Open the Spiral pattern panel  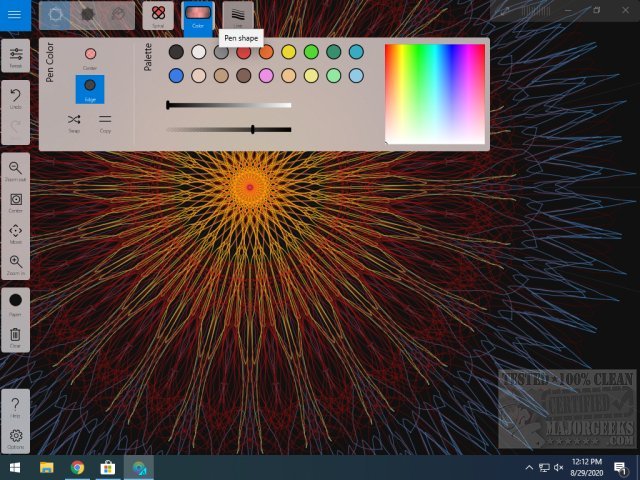click(x=158, y=15)
